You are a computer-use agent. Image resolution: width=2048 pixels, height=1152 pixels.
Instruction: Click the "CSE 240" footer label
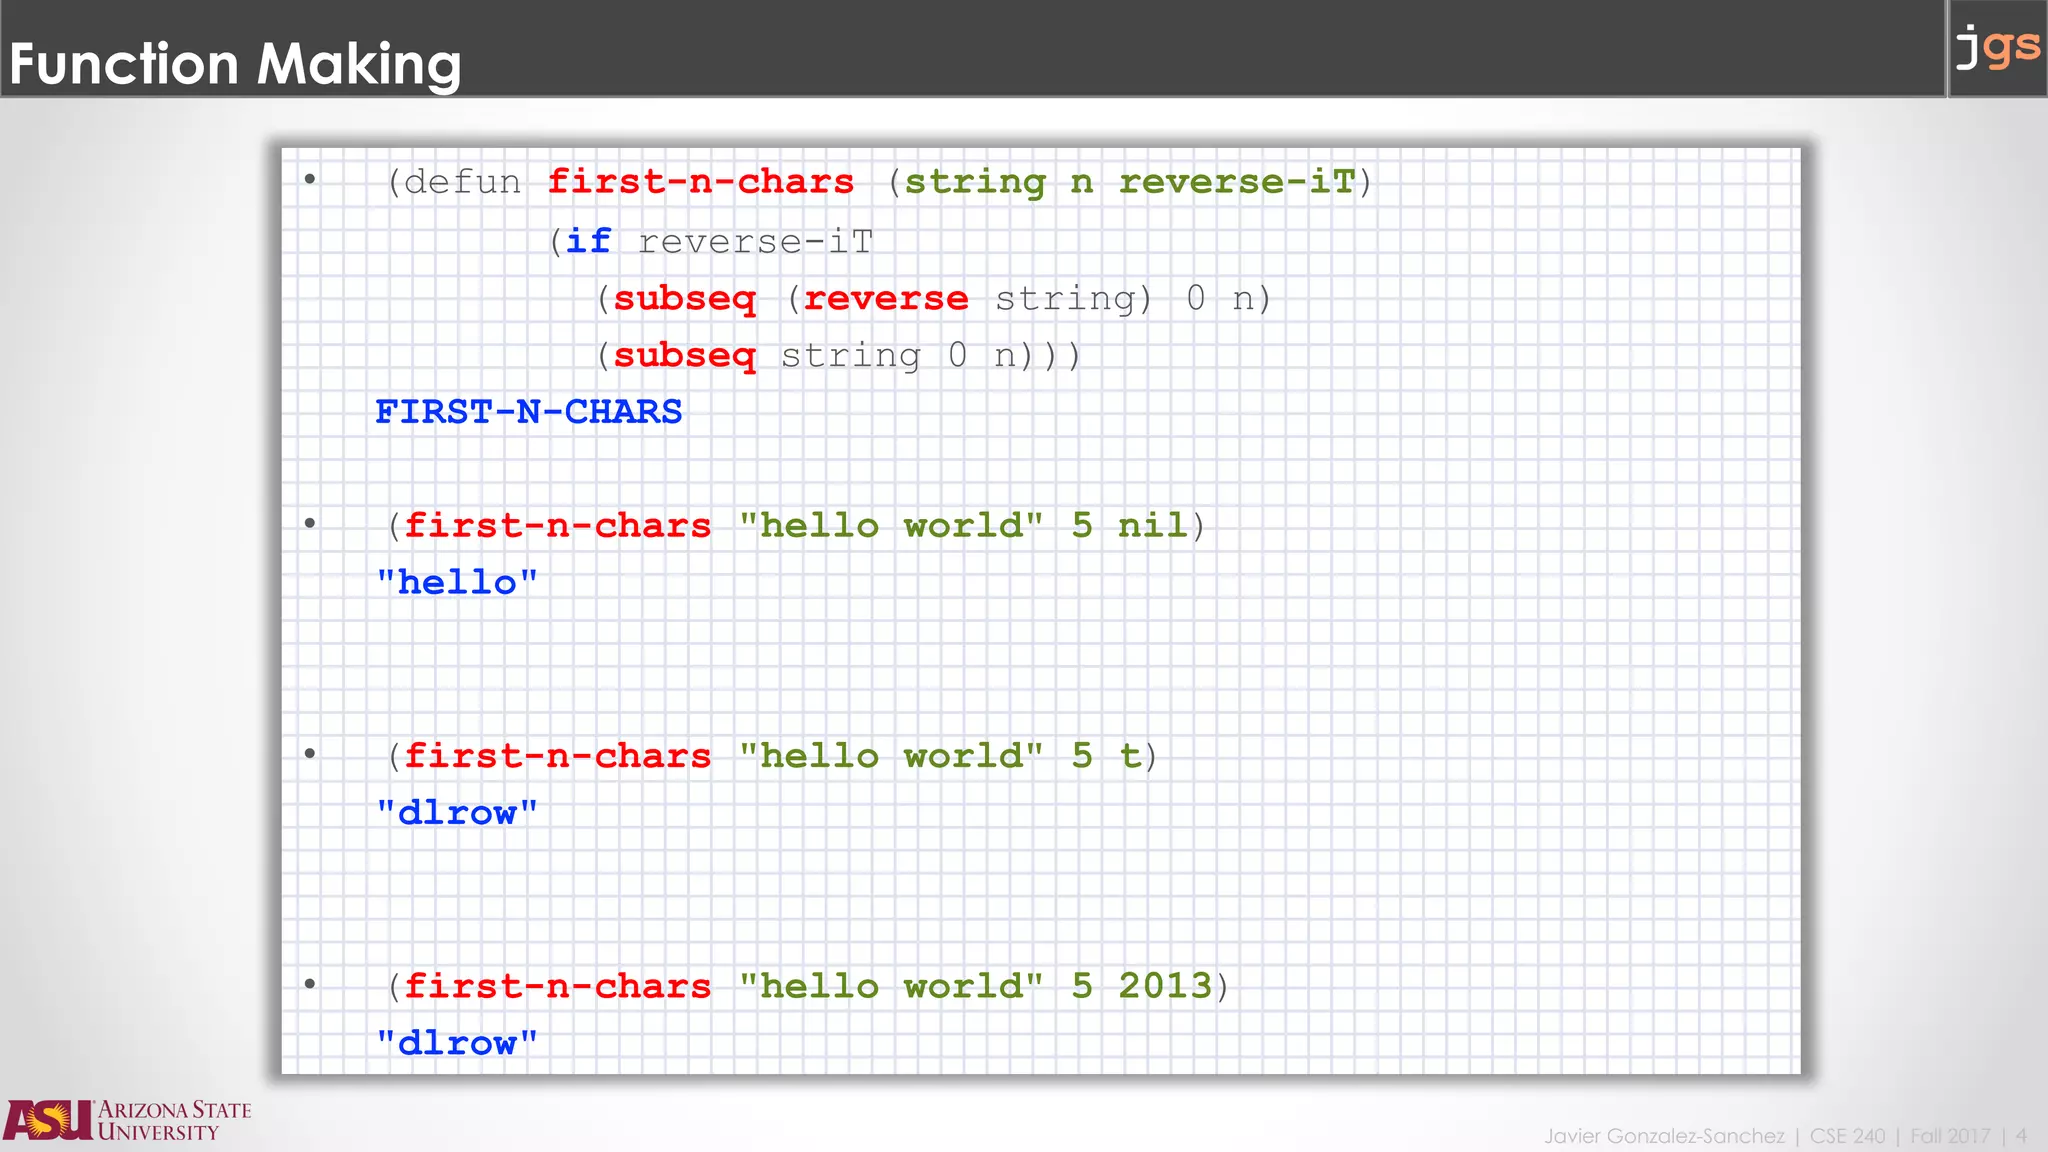(1847, 1136)
